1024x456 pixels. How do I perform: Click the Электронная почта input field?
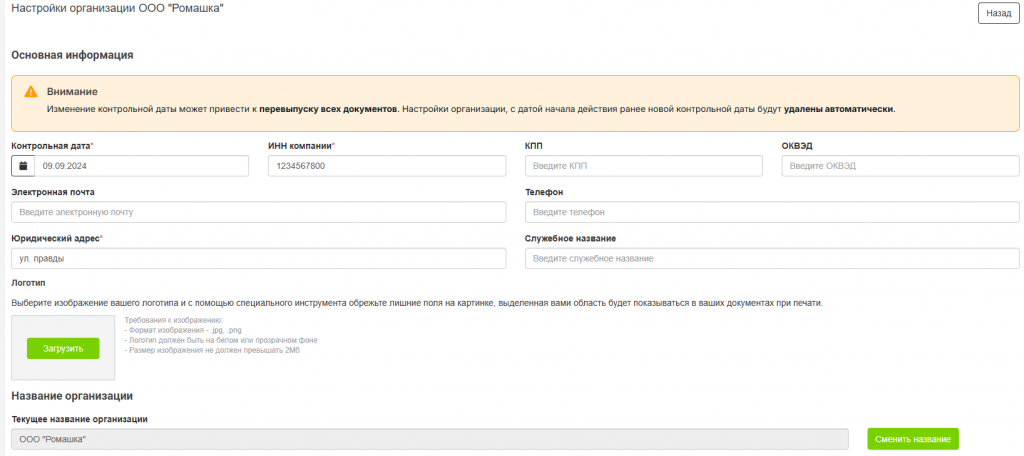259,212
